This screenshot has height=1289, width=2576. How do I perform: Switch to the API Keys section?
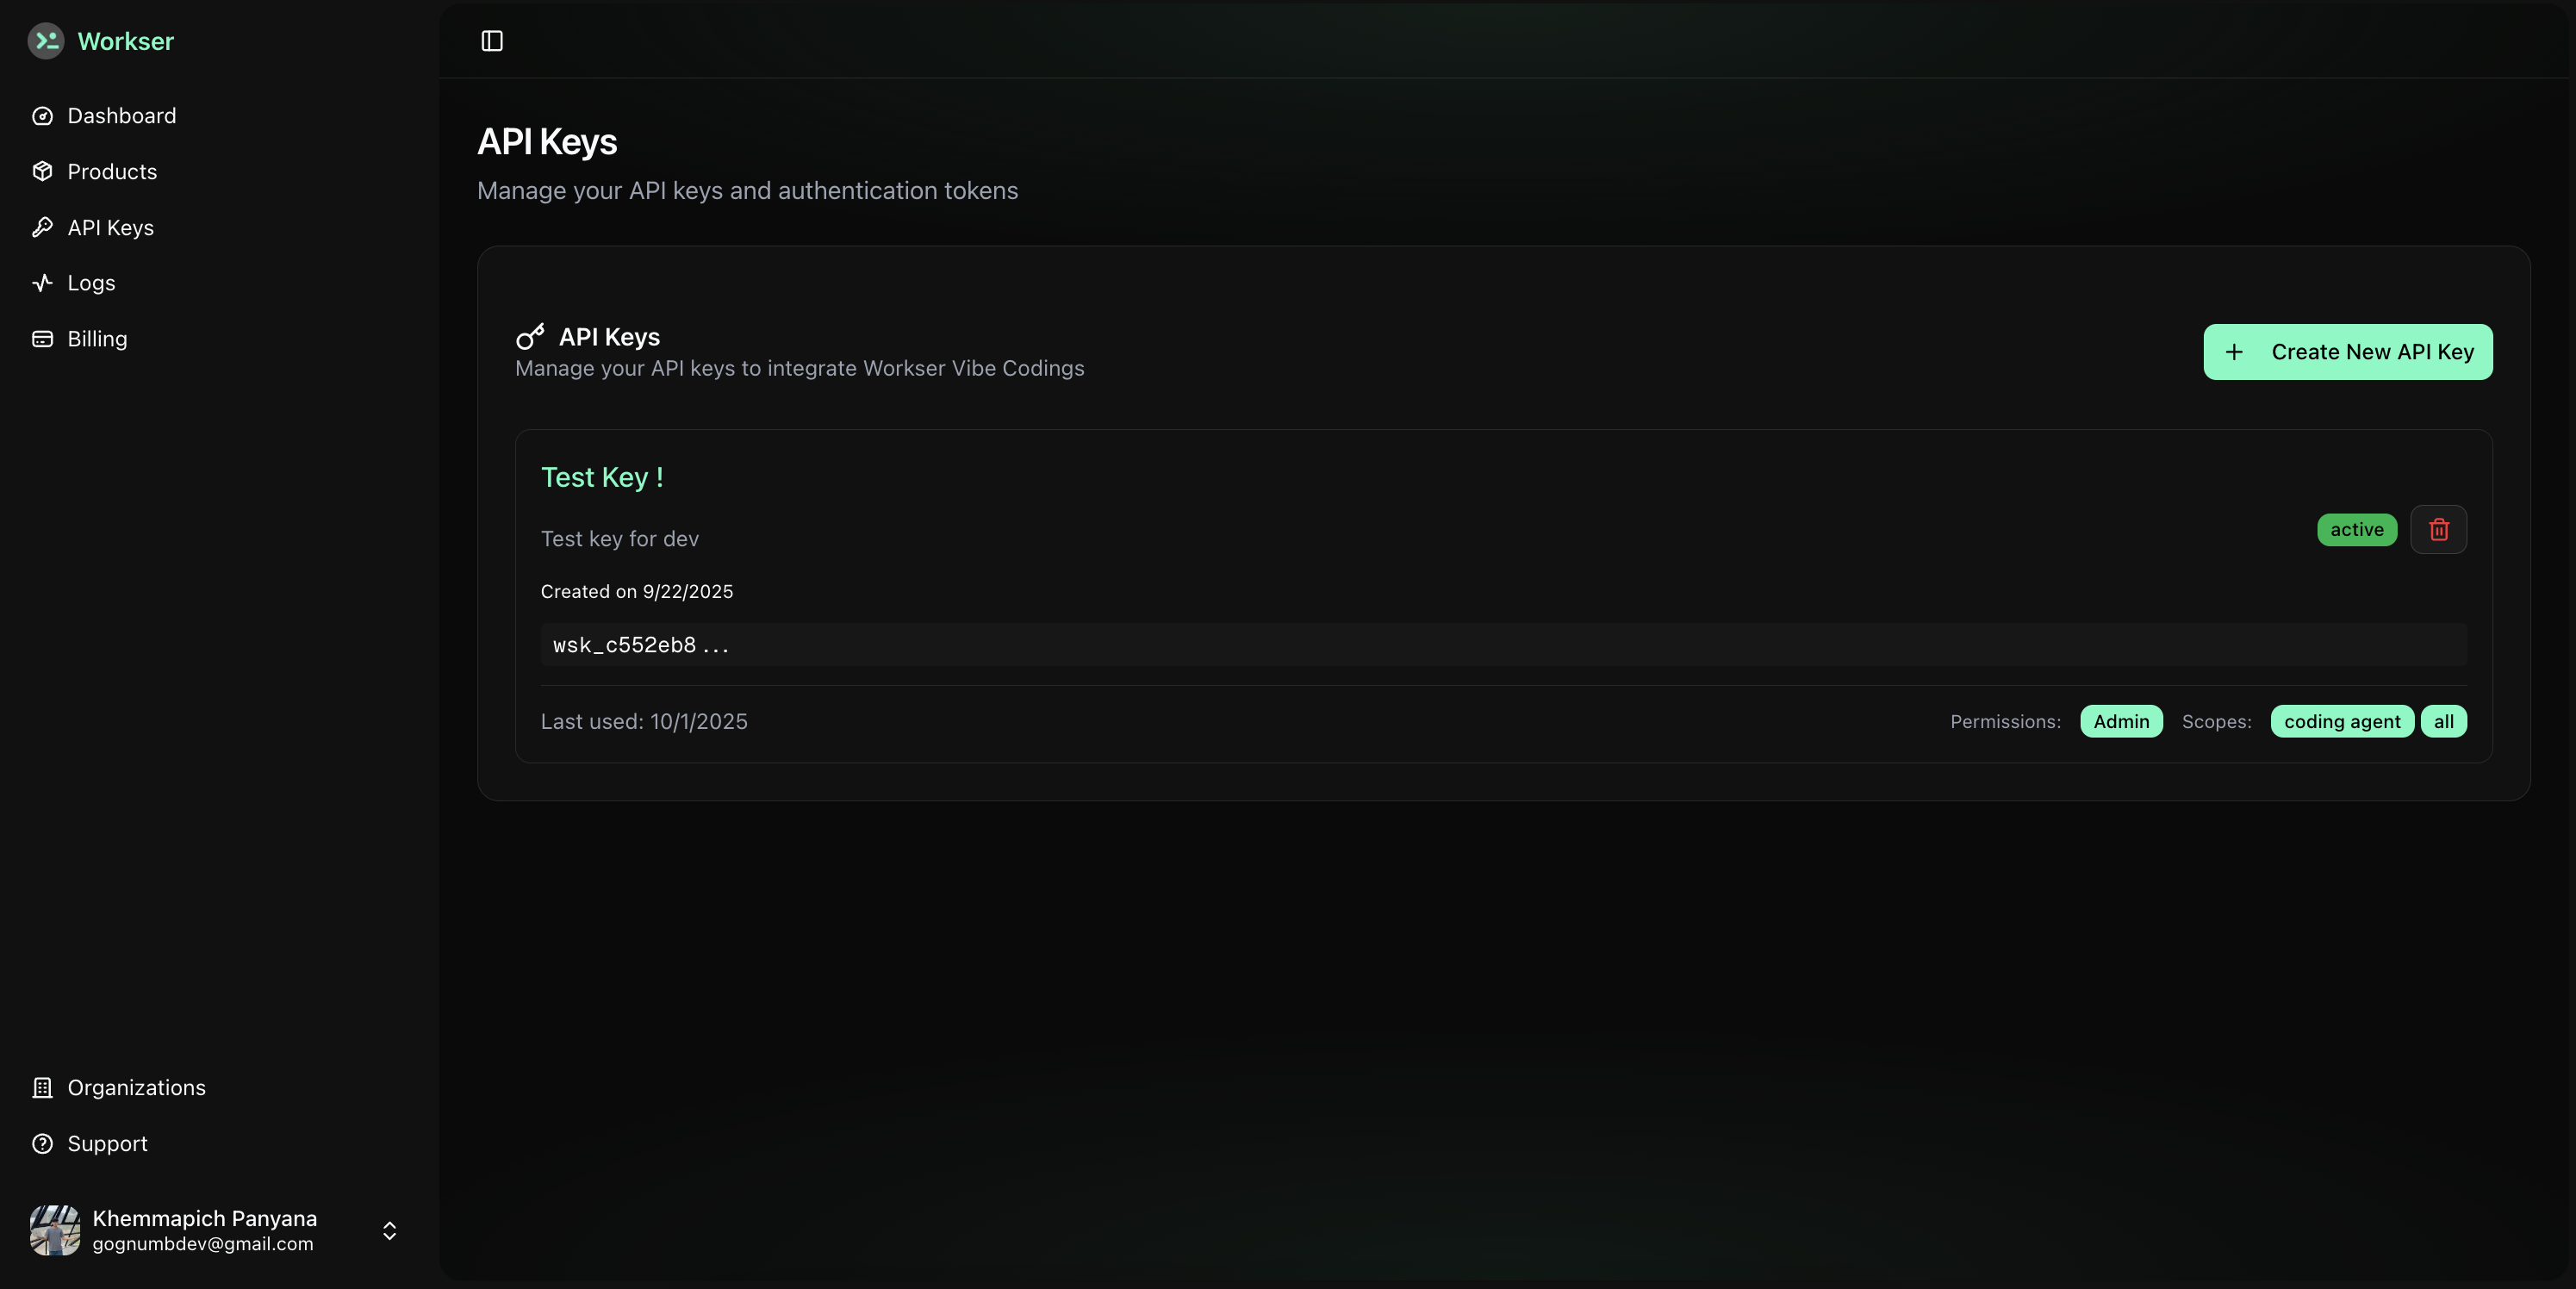click(110, 227)
